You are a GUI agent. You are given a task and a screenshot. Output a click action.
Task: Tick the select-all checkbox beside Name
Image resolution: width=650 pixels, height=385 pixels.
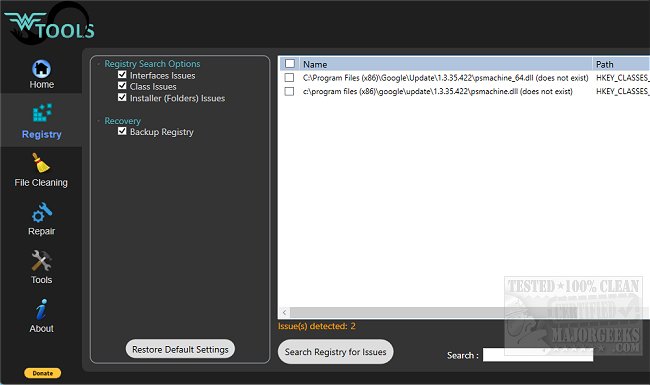(x=290, y=63)
